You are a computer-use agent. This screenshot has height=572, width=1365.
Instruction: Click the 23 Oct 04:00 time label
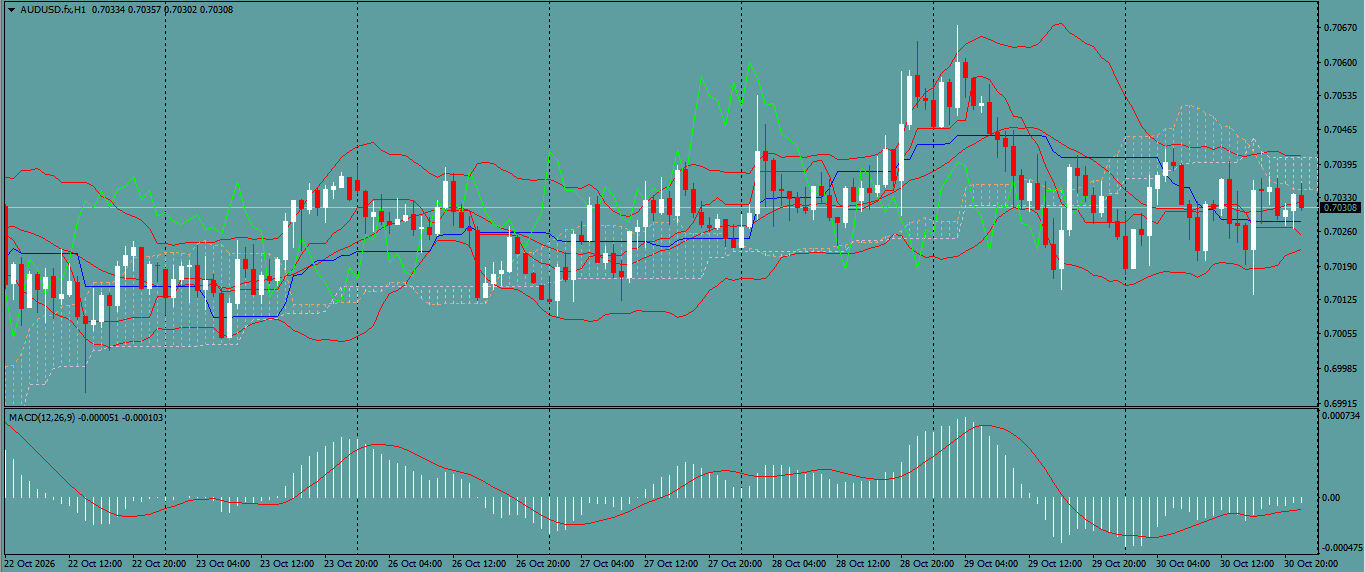[x=223, y=564]
